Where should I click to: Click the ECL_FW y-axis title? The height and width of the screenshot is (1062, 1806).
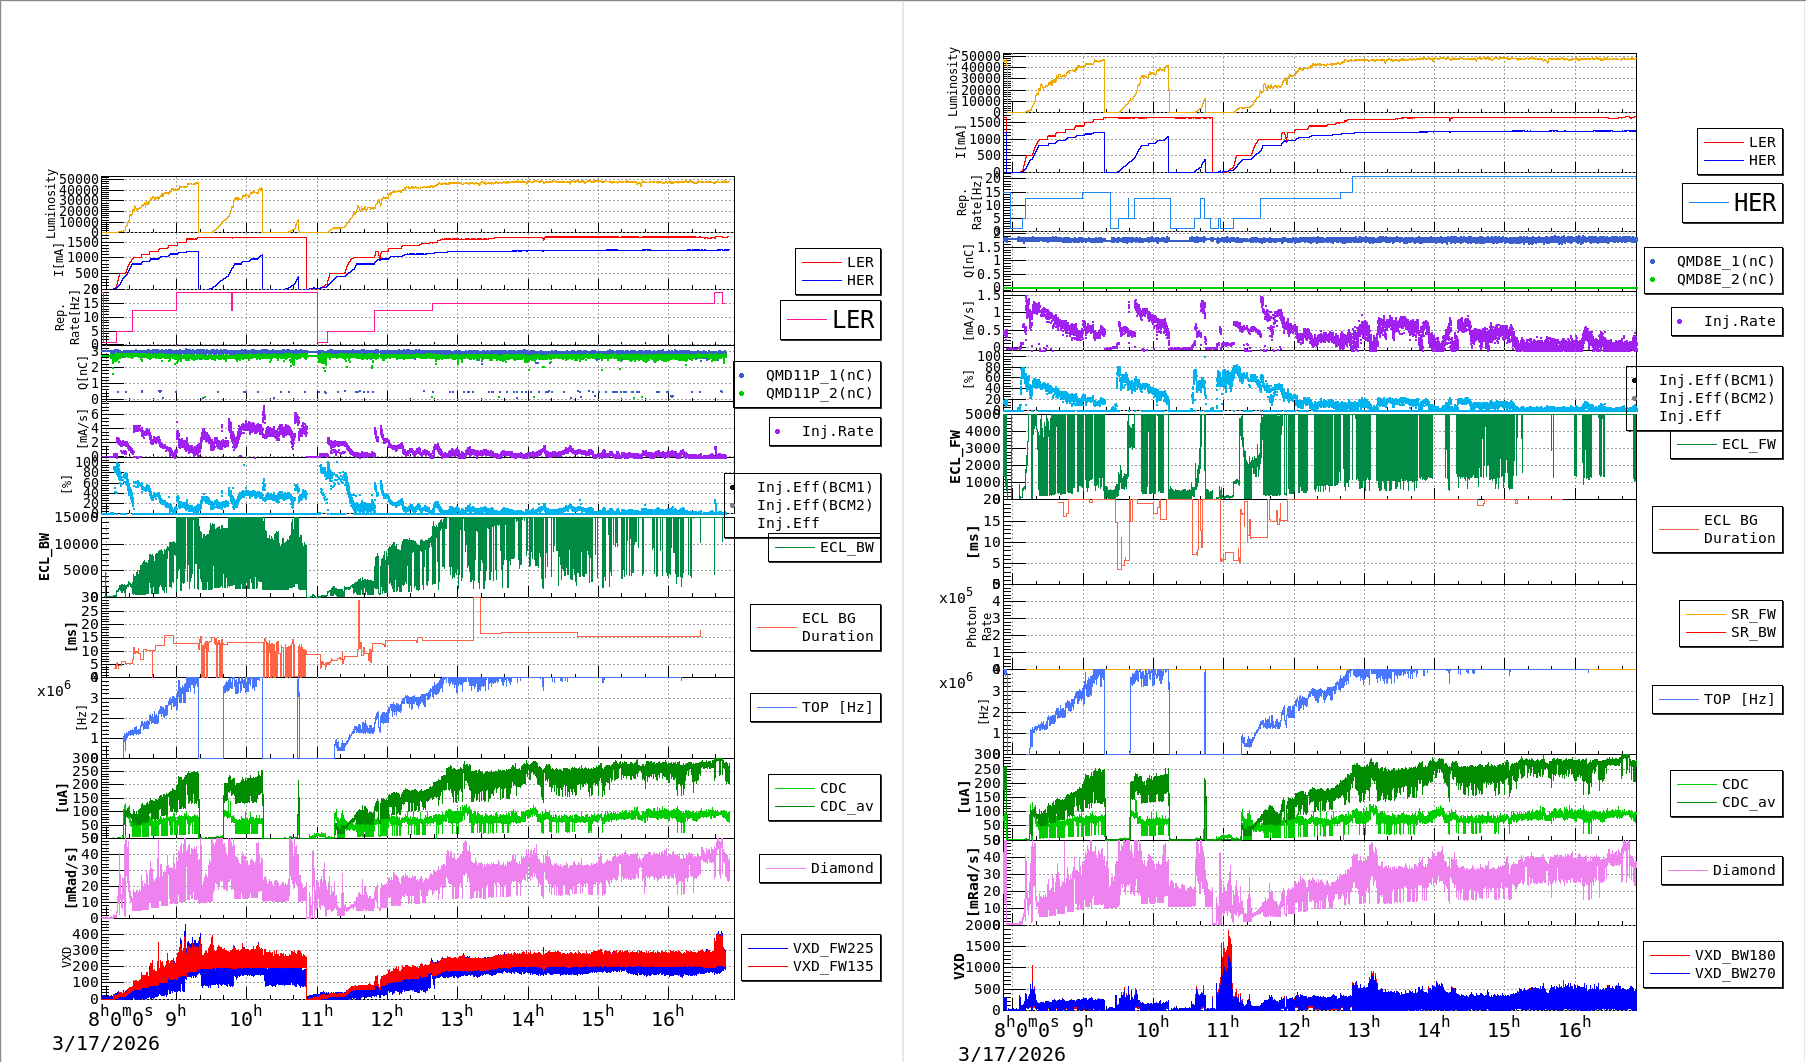point(955,457)
